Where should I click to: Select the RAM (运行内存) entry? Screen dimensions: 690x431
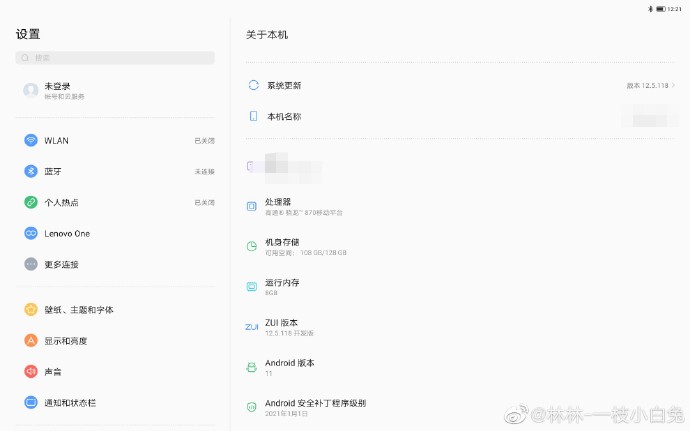coord(460,287)
